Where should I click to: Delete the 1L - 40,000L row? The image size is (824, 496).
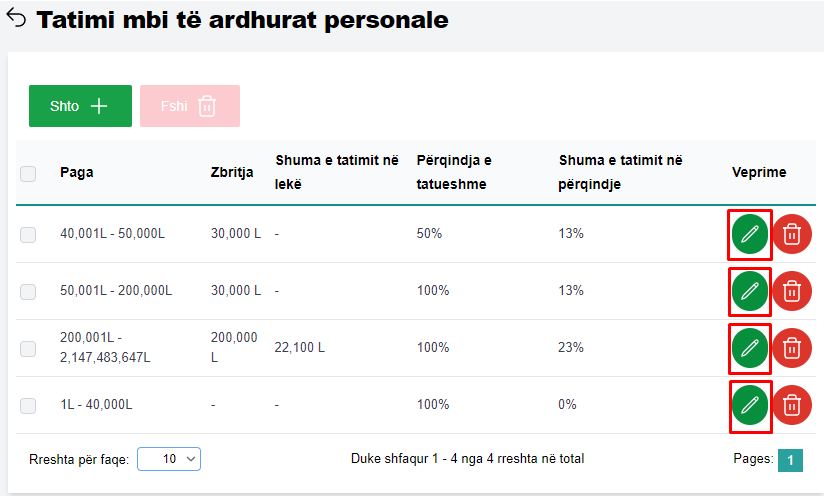[x=792, y=405]
